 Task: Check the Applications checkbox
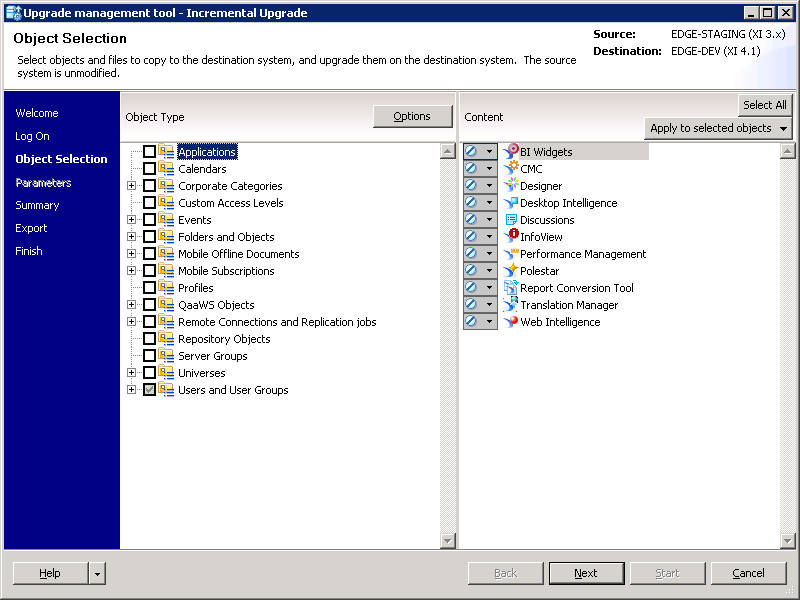click(149, 152)
